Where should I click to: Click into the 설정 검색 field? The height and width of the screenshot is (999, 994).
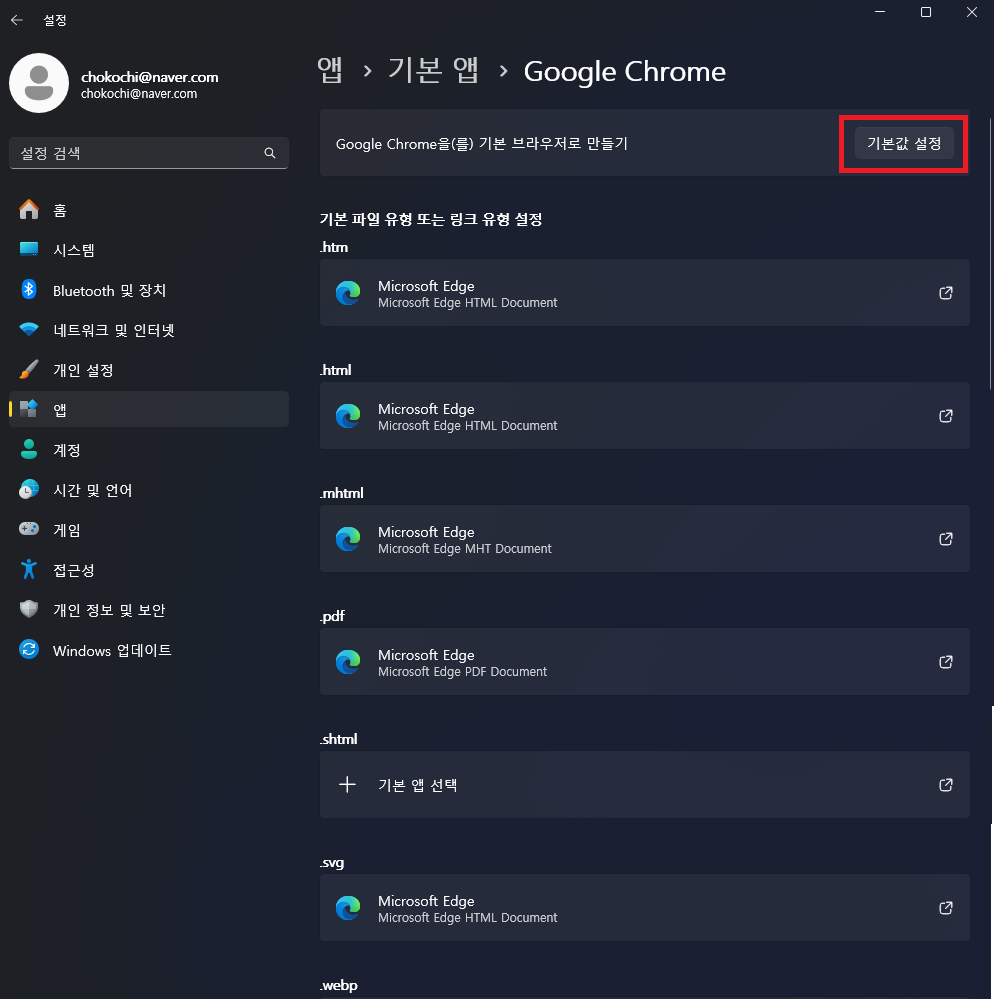[x=148, y=153]
